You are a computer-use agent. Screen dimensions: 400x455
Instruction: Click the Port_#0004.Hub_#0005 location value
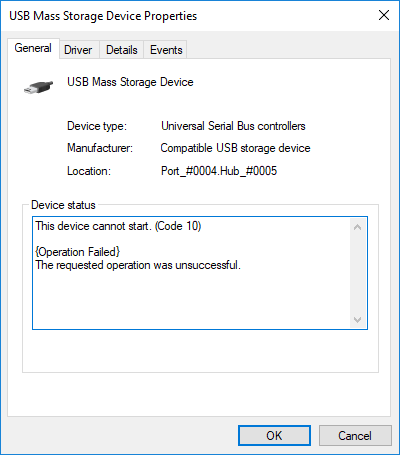click(x=219, y=171)
